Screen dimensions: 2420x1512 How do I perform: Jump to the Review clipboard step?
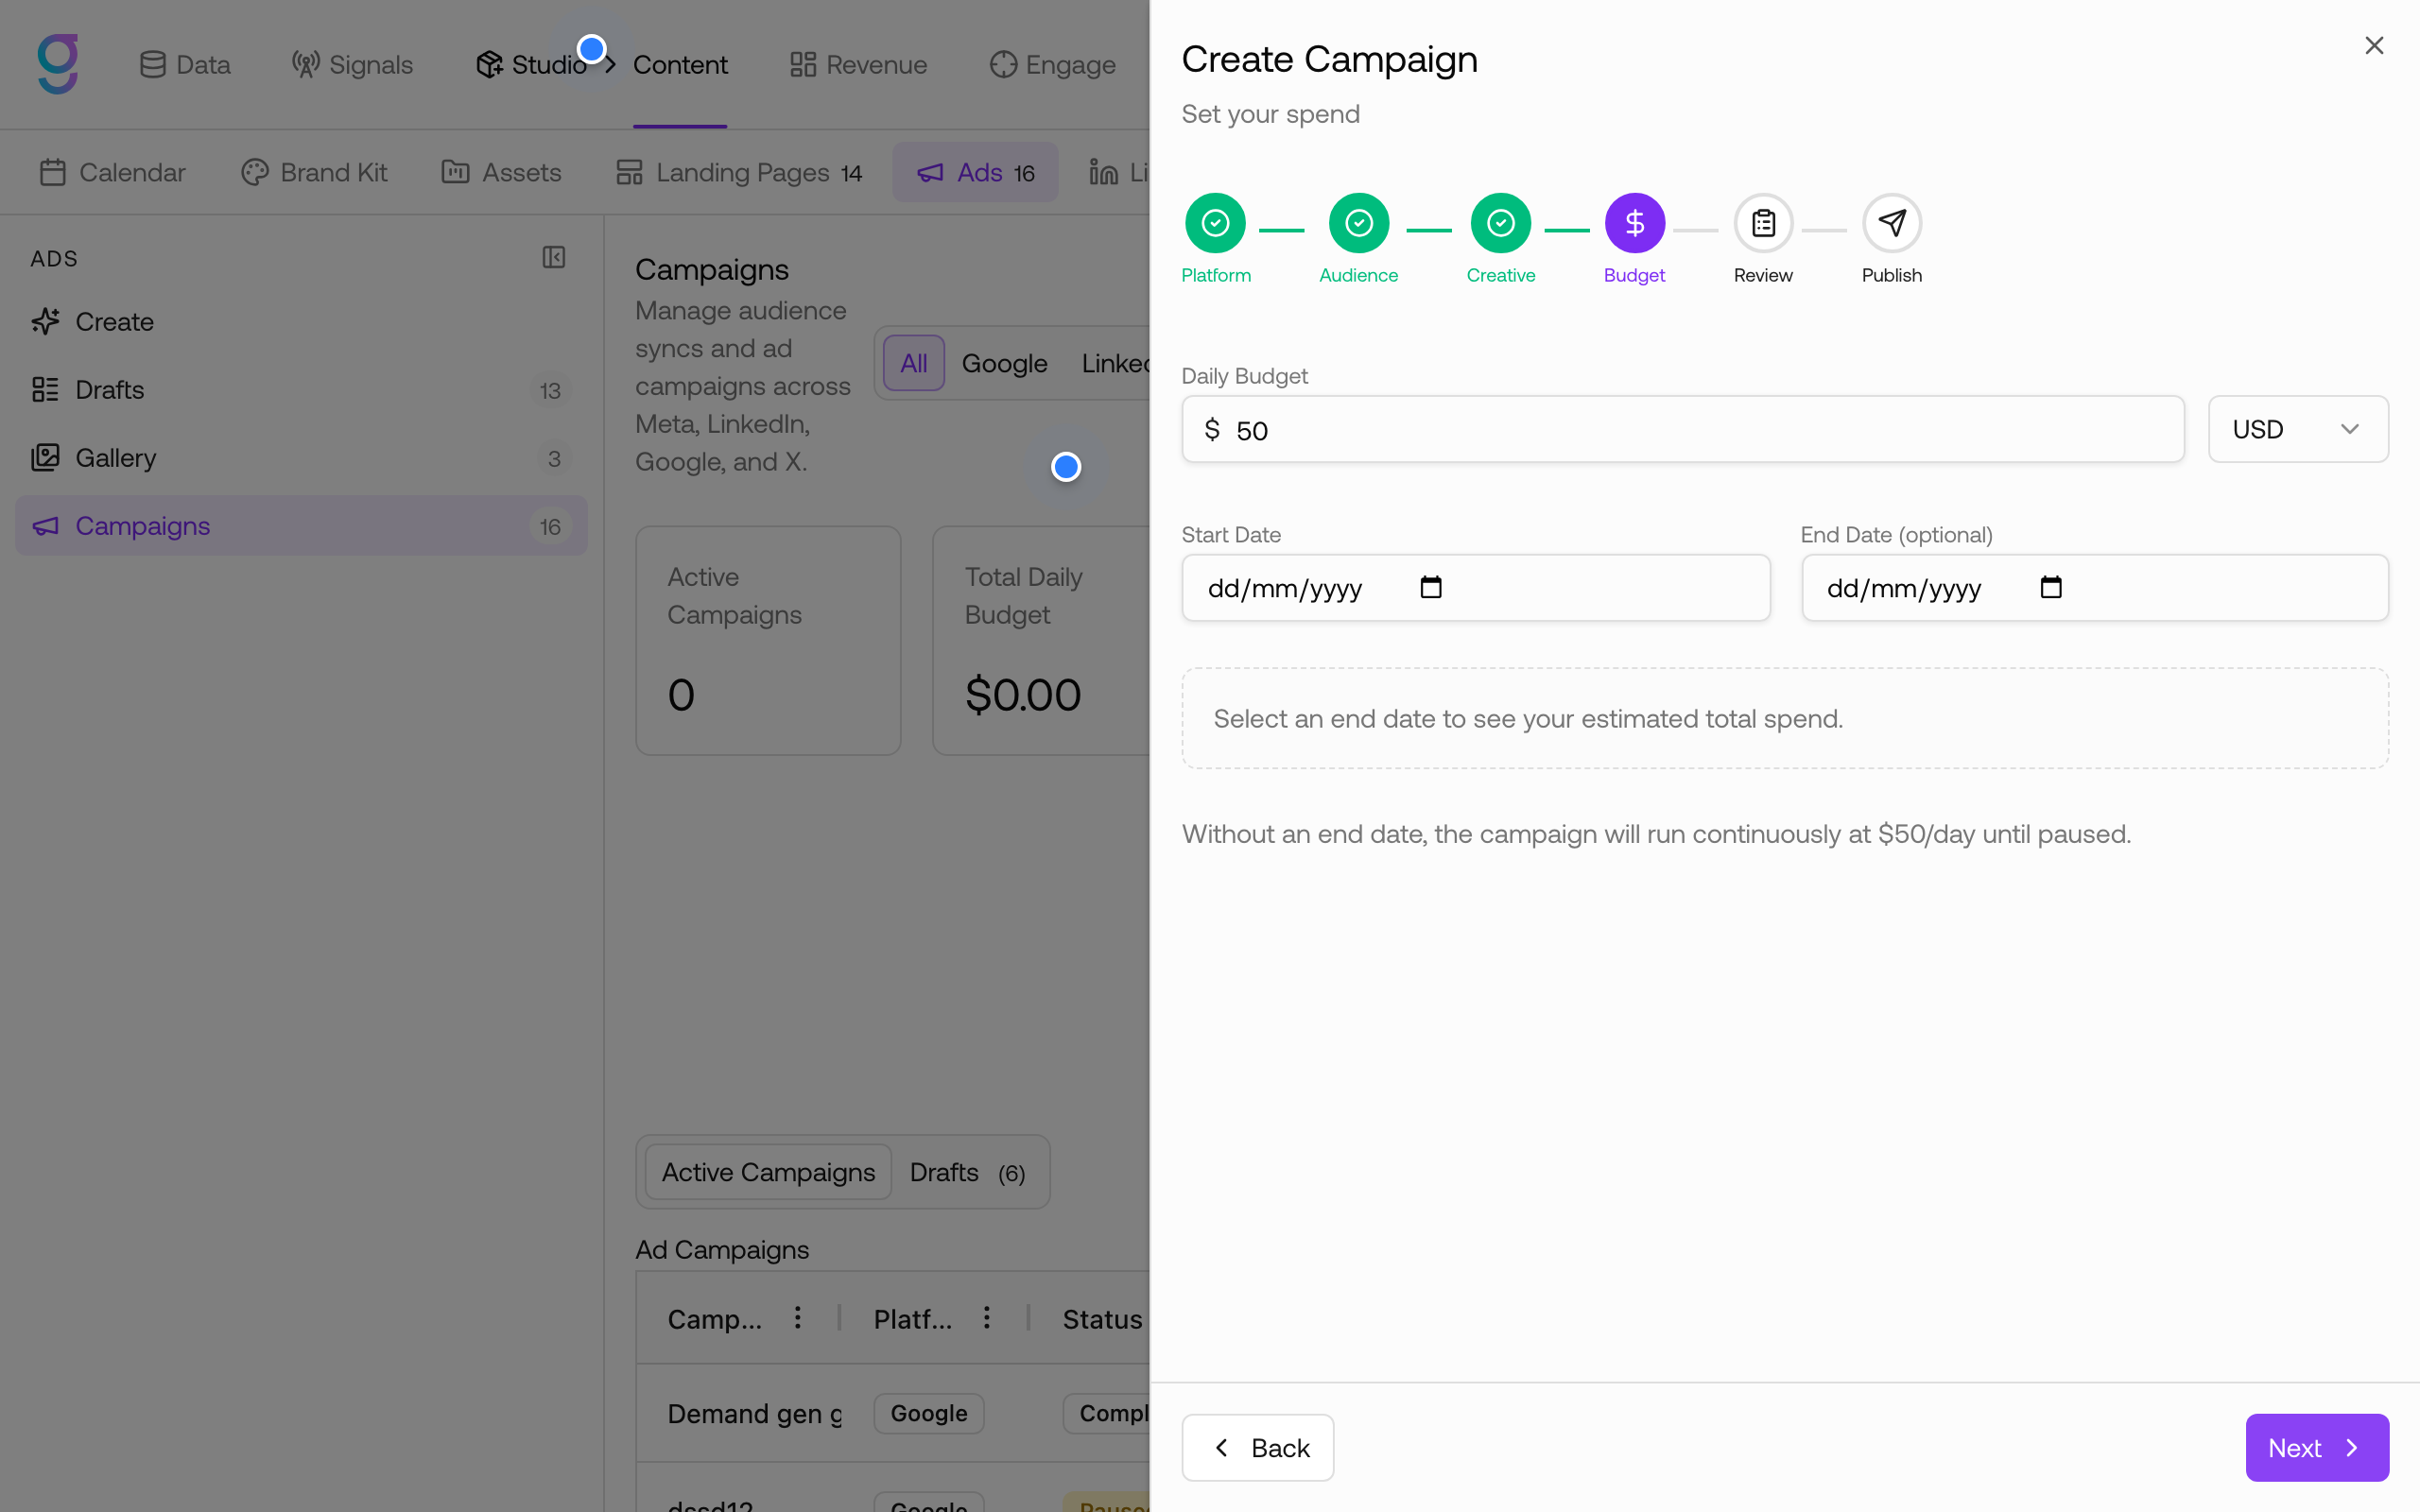coord(1763,223)
